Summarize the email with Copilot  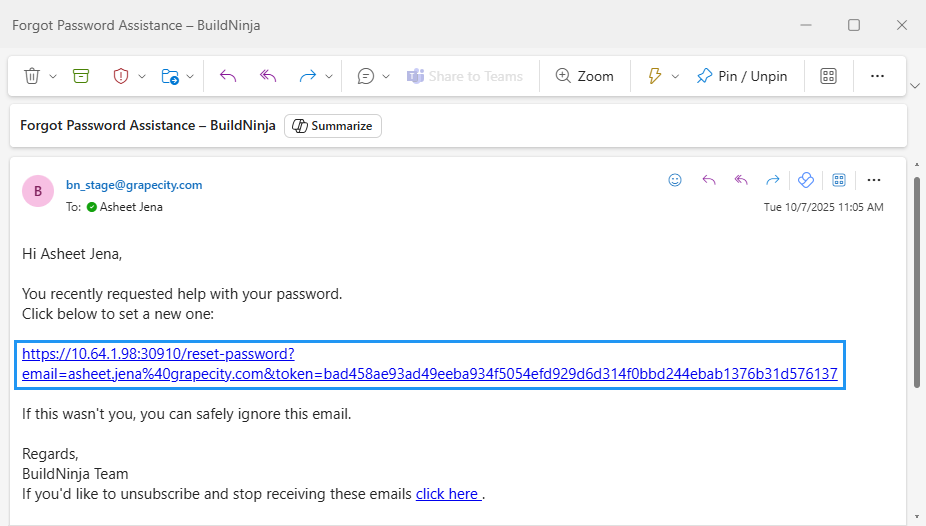333,126
